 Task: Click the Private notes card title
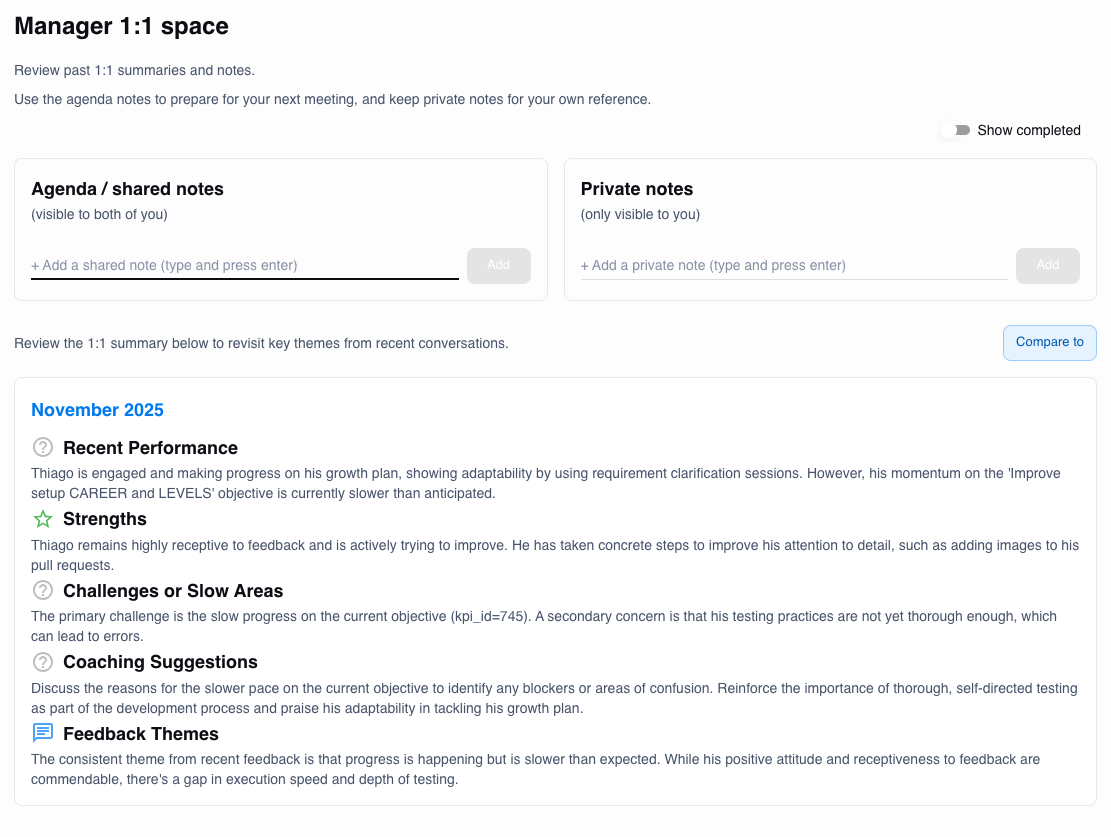point(637,189)
